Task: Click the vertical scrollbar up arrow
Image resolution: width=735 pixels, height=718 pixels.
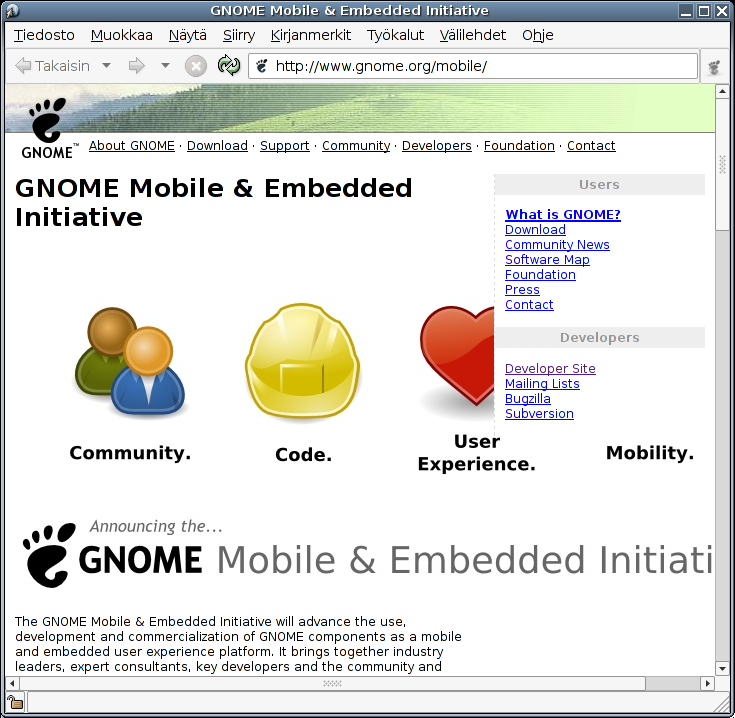Action: [x=722, y=91]
